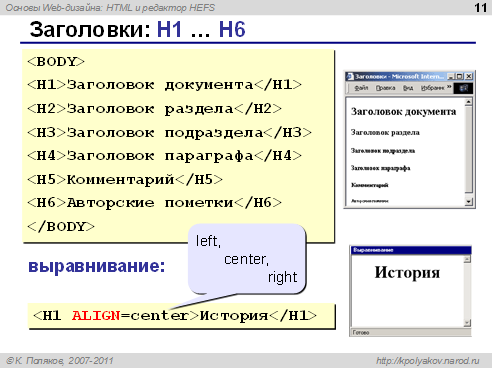Click the Windows logo throbber in IE toolbar
Image resolution: width=493 pixels, height=369 pixels.
(x=464, y=88)
